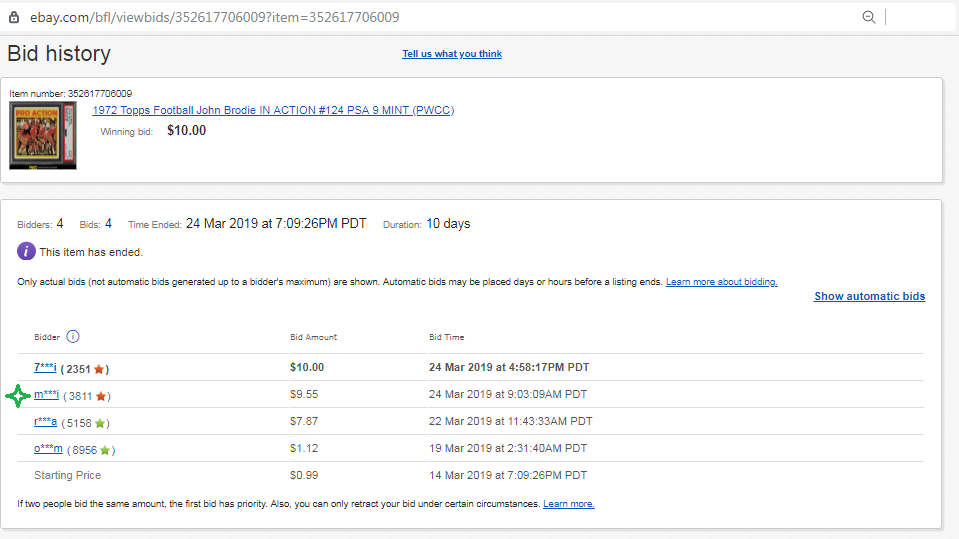Image resolution: width=959 pixels, height=539 pixels.
Task: Click the browser URL address field
Action: point(400,17)
